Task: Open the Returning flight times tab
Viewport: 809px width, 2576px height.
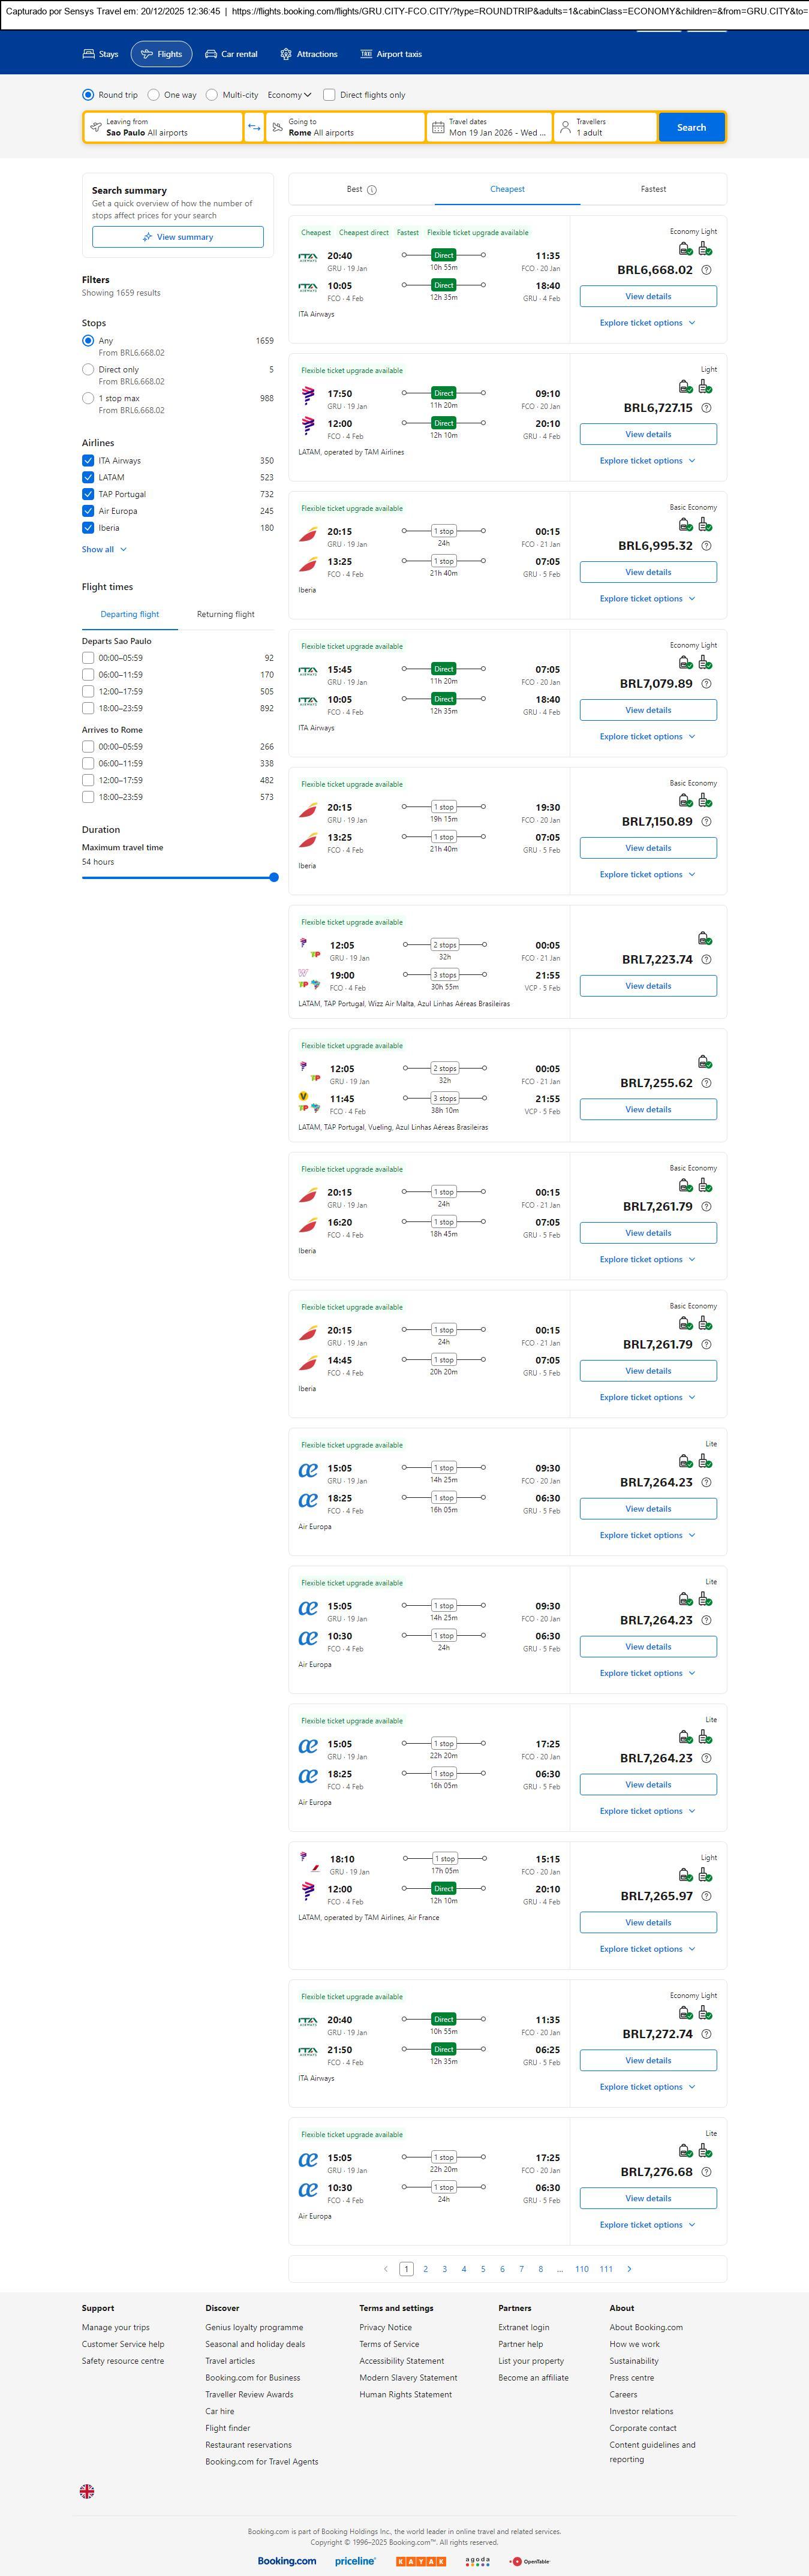Action: click(x=225, y=614)
